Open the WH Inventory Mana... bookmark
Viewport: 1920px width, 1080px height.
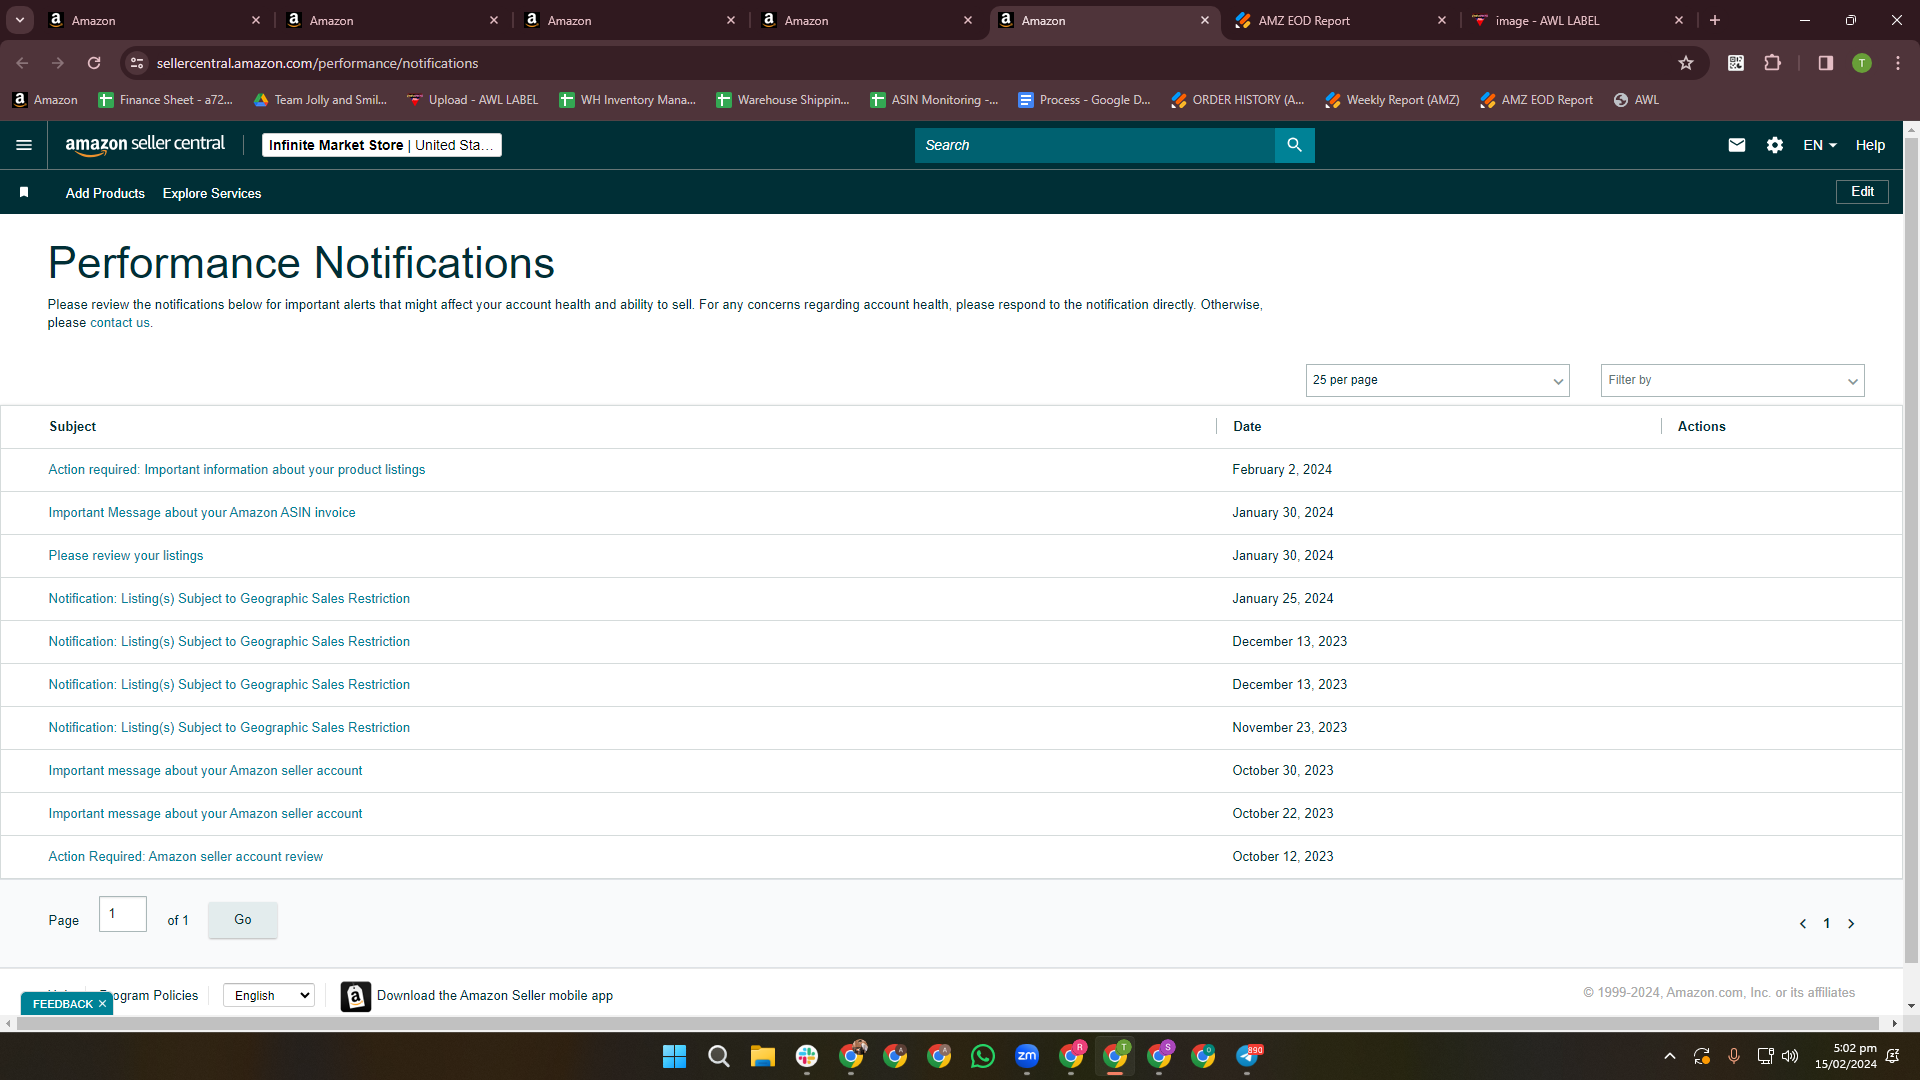tap(627, 100)
